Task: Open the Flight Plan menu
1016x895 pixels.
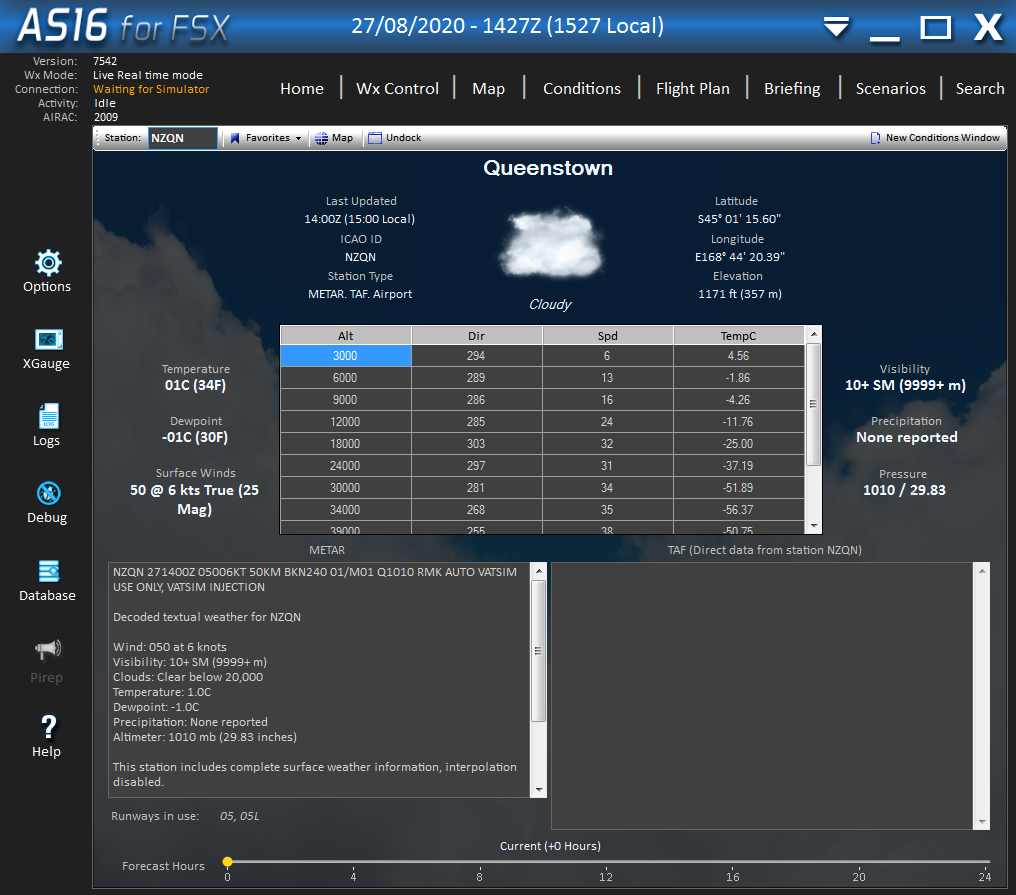Action: pos(693,89)
